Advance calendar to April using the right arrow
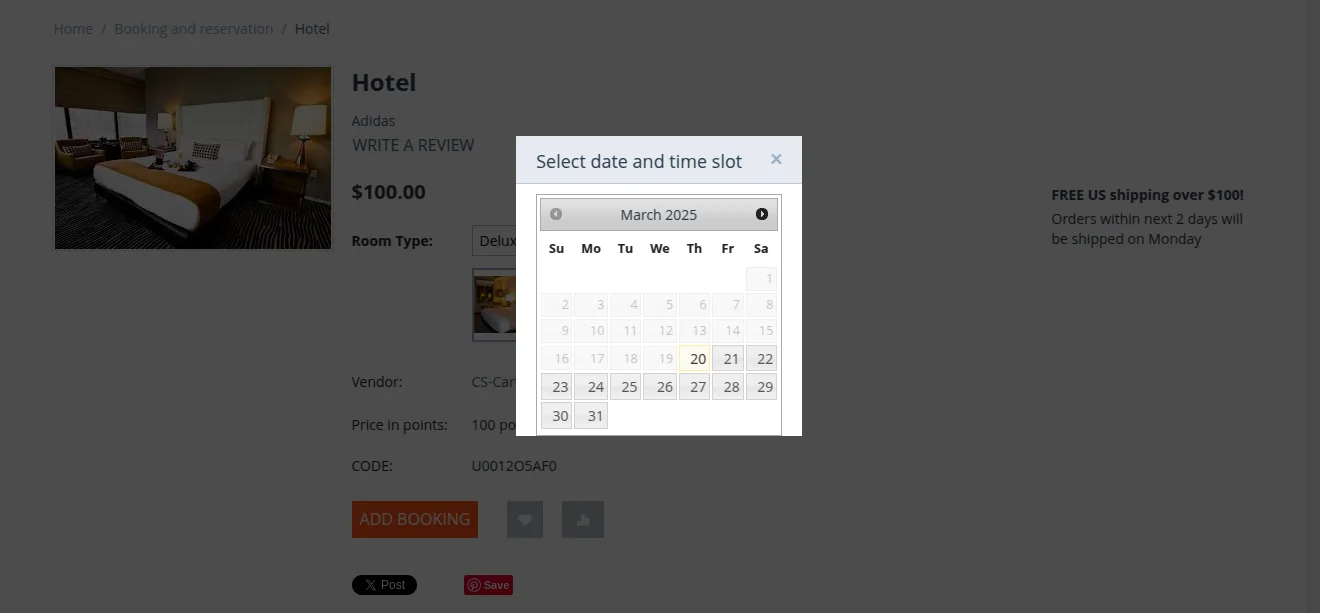The height and width of the screenshot is (613, 1320). pos(761,213)
